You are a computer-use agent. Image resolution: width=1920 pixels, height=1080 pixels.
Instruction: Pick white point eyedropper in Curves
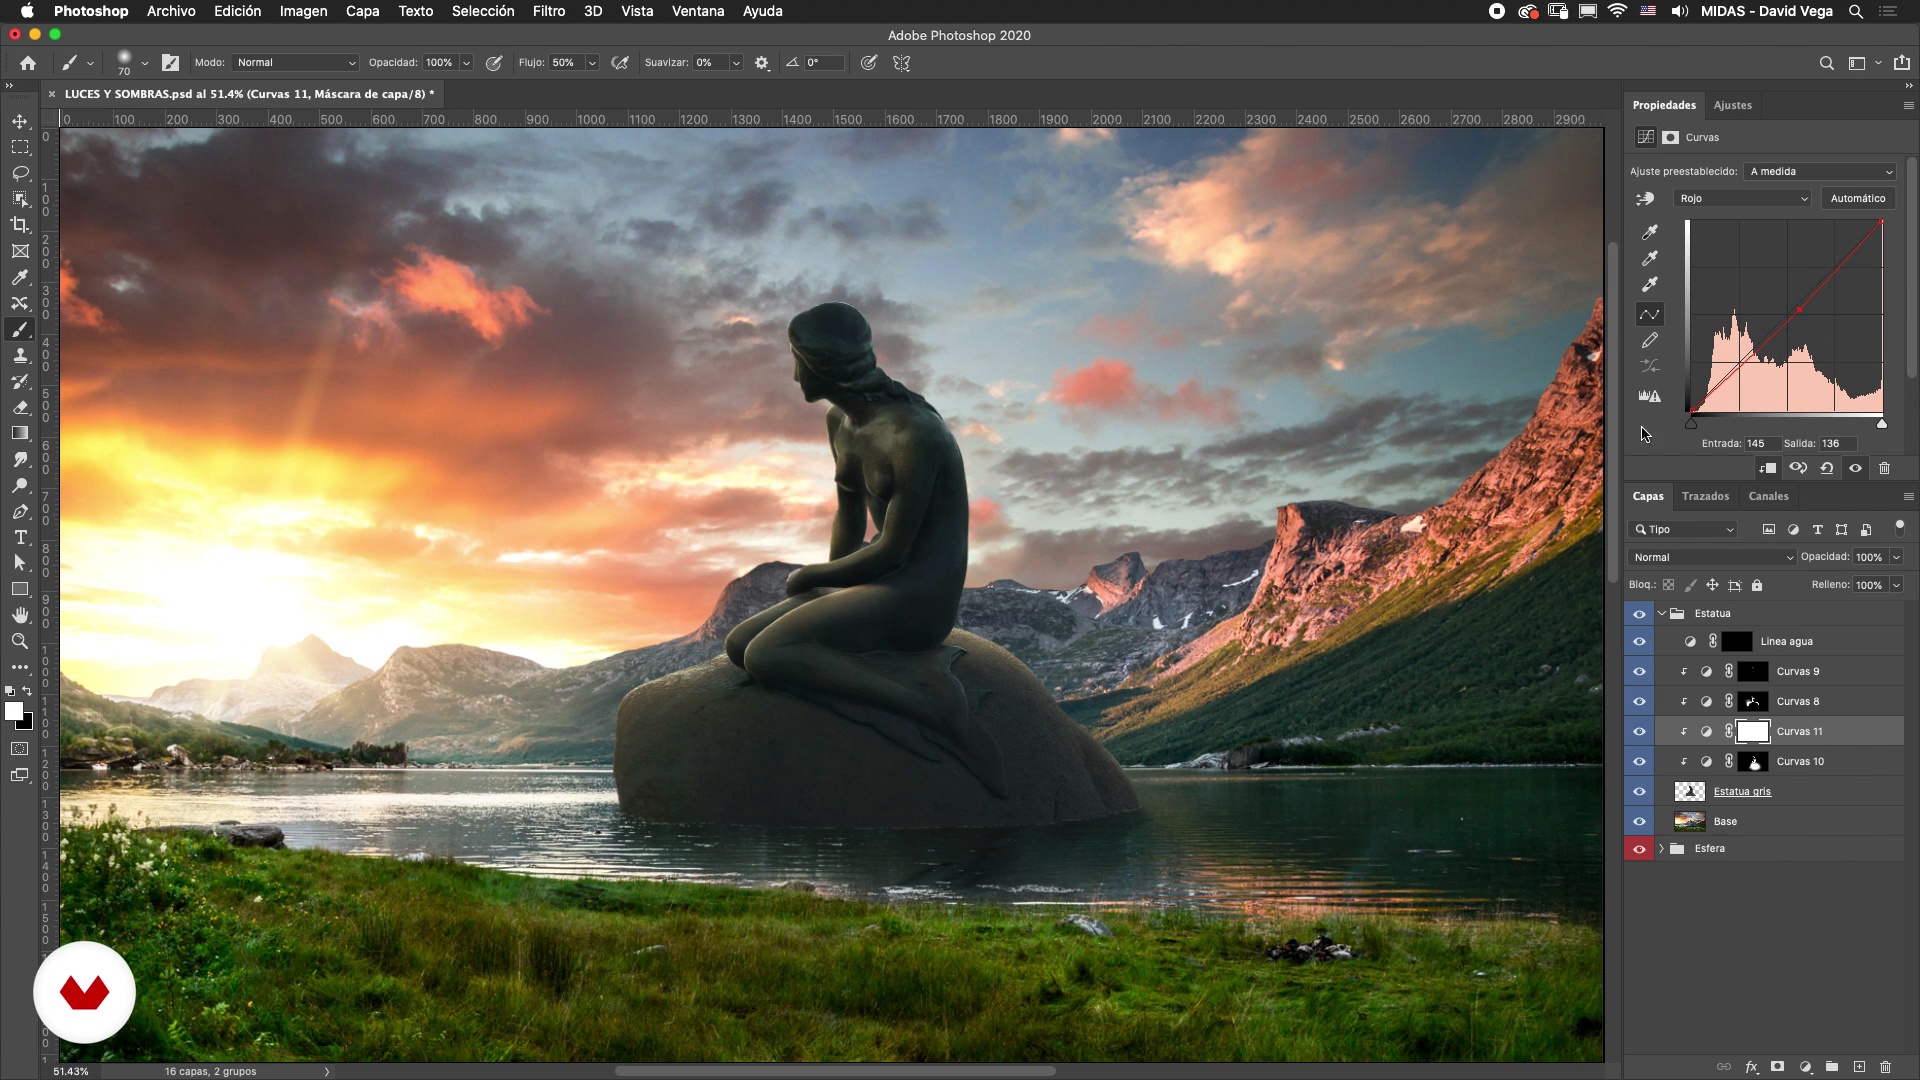point(1650,285)
